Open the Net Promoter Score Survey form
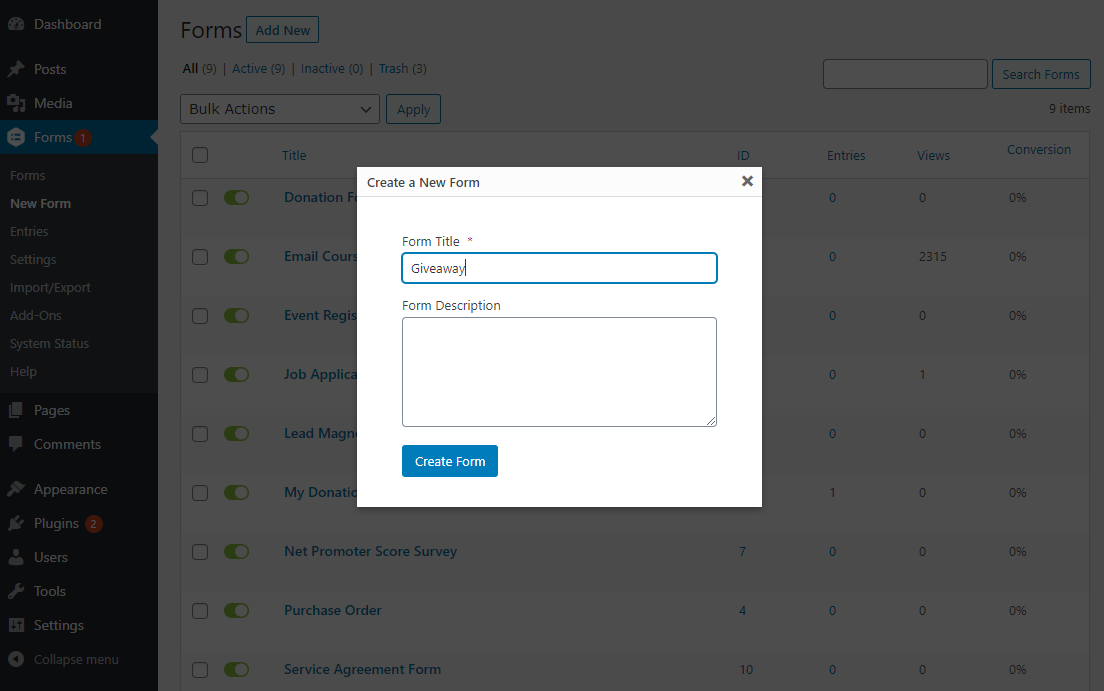 click(370, 552)
